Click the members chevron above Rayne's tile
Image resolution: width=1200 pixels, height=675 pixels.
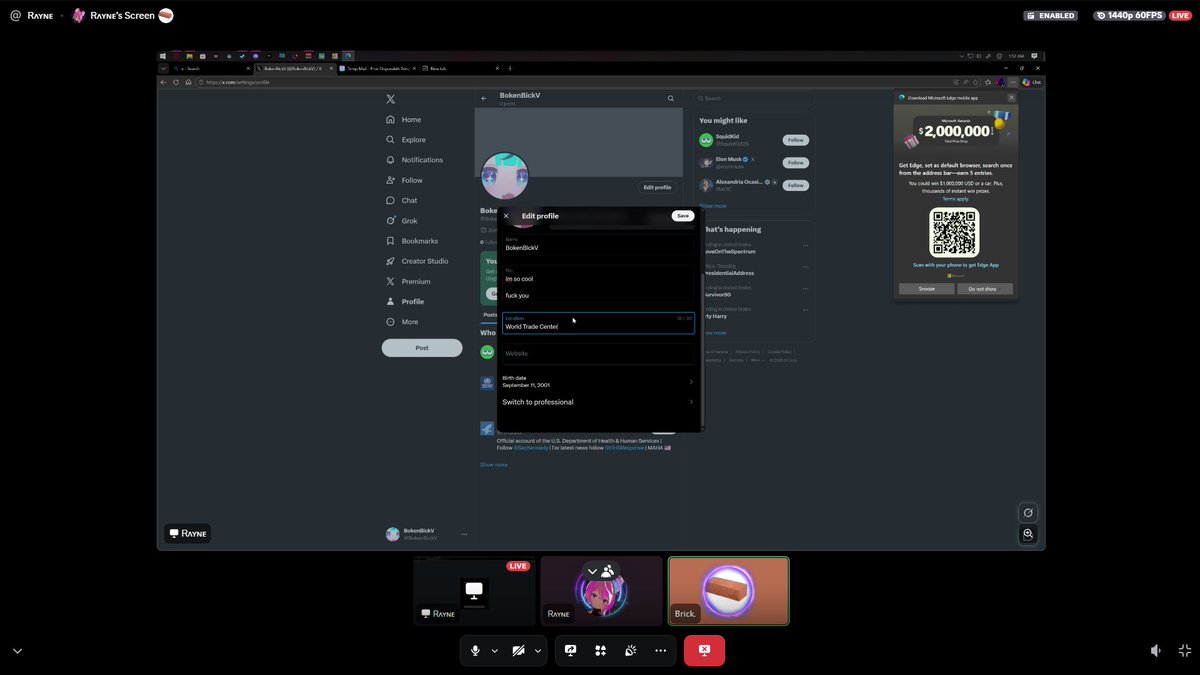pyautogui.click(x=592, y=571)
